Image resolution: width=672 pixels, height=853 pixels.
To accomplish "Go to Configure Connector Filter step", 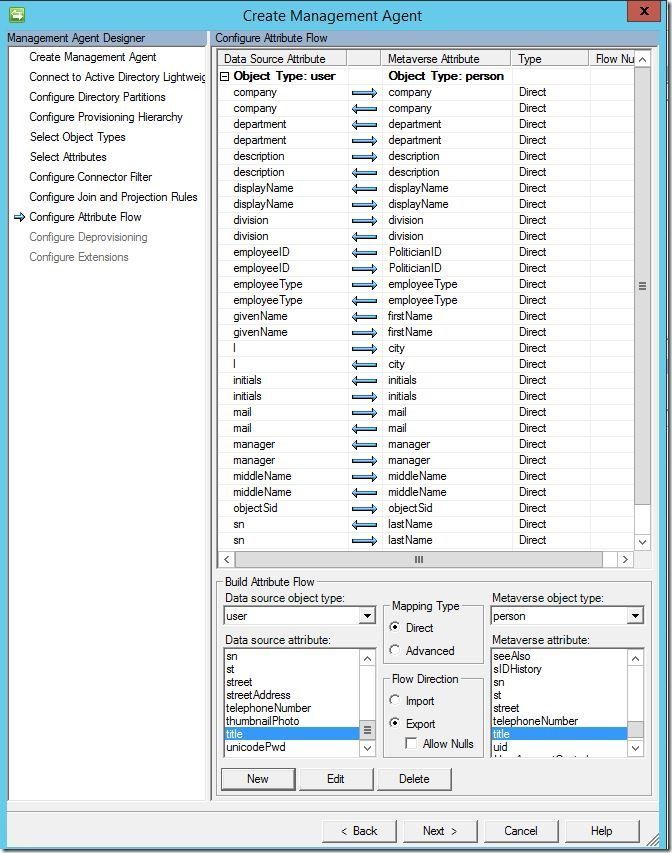I will (91, 177).
